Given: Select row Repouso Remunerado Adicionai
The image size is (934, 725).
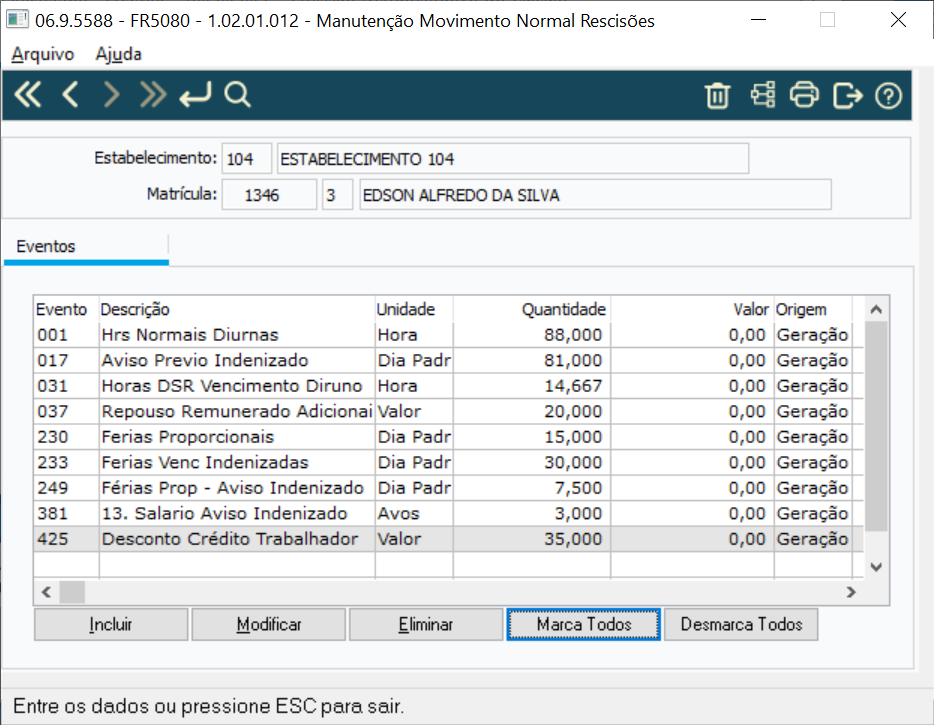Looking at the screenshot, I should 449,412.
